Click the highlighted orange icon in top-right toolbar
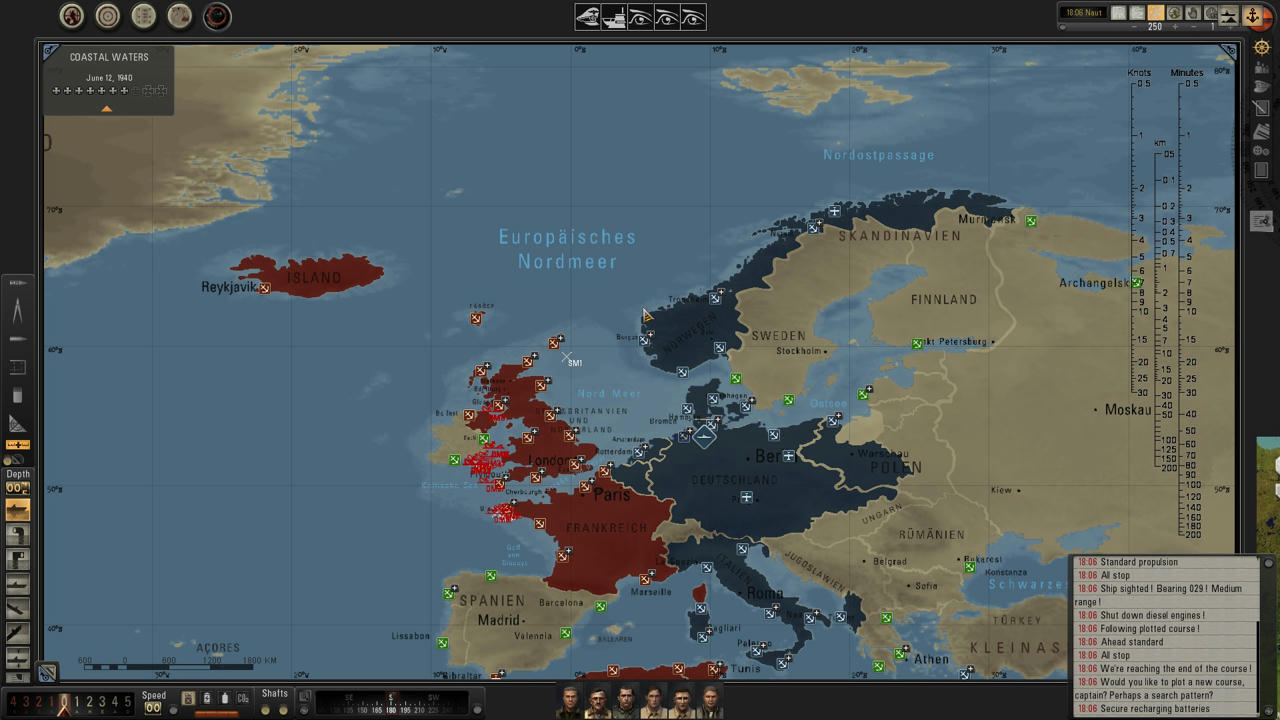Screen dimensions: 1280x720 (x=1156, y=13)
